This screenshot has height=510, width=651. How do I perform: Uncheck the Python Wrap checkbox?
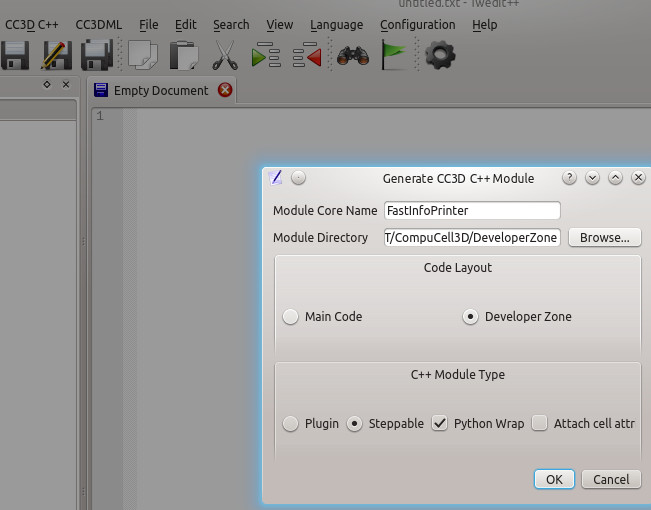(x=440, y=424)
